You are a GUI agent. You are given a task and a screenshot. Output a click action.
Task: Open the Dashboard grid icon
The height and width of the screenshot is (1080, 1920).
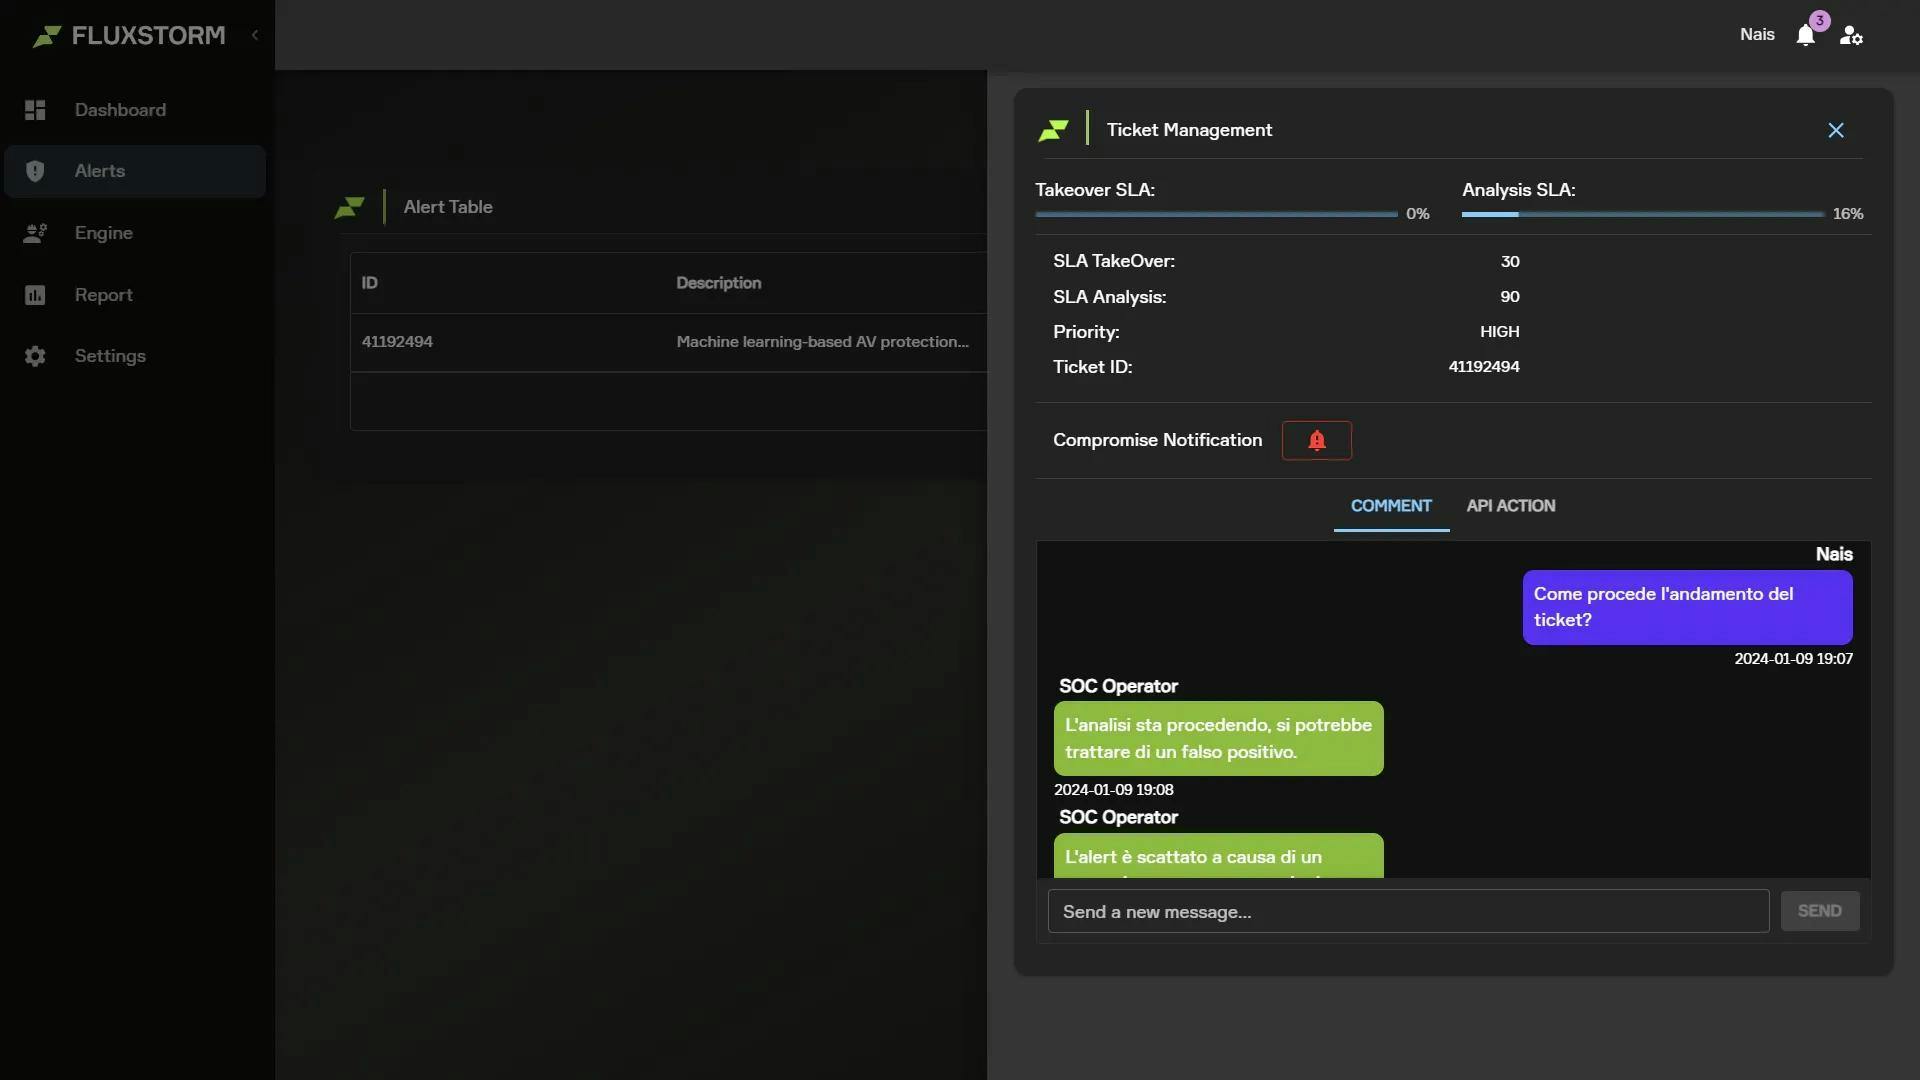(35, 110)
